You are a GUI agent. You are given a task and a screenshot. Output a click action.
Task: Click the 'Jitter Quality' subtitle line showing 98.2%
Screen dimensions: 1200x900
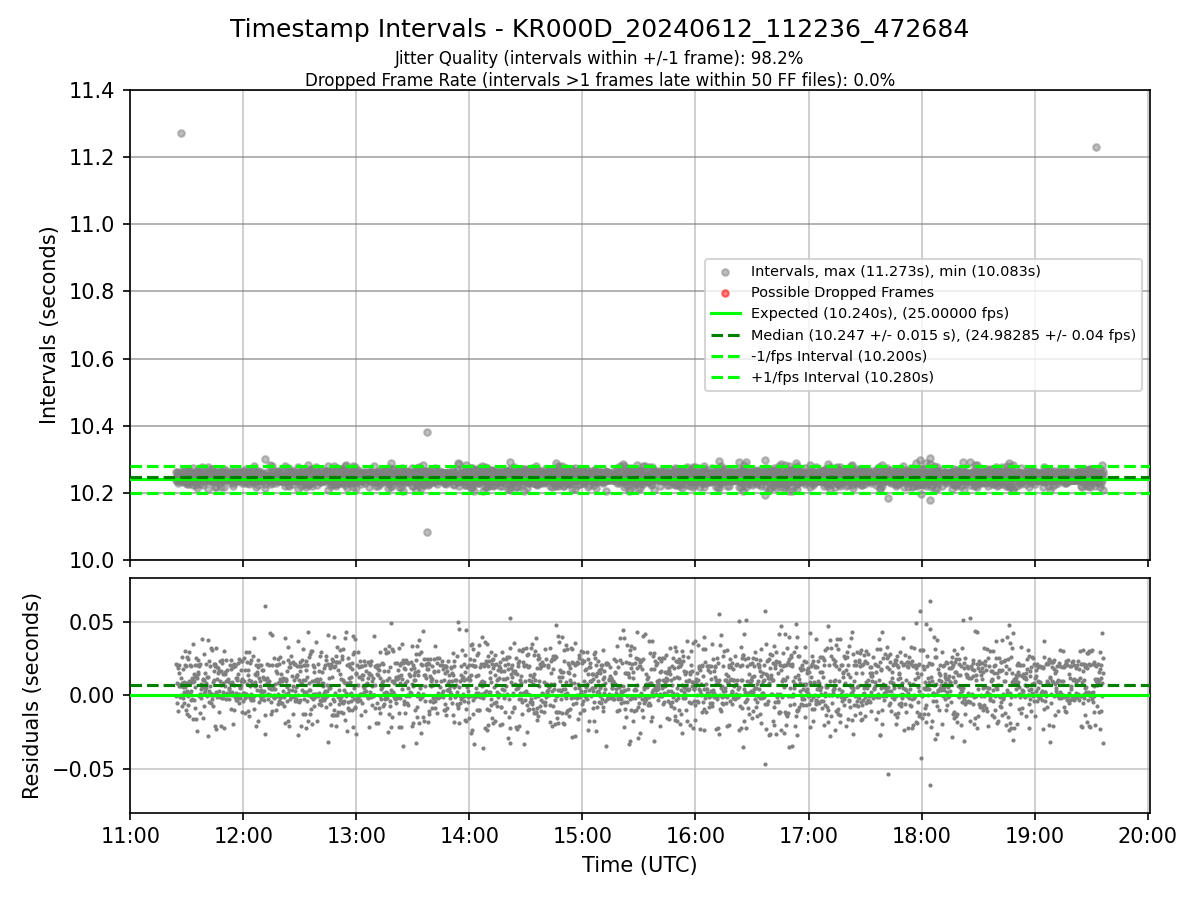[599, 58]
